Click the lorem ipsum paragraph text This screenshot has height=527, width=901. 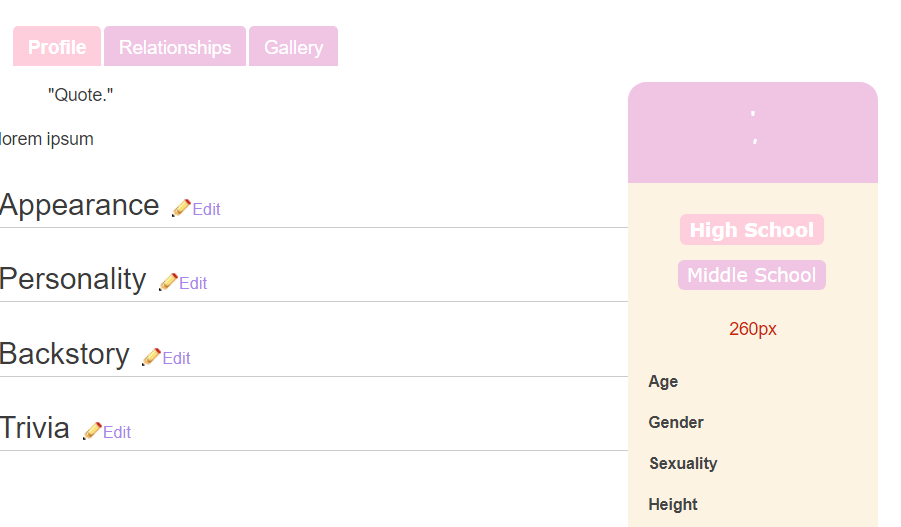click(x=47, y=139)
